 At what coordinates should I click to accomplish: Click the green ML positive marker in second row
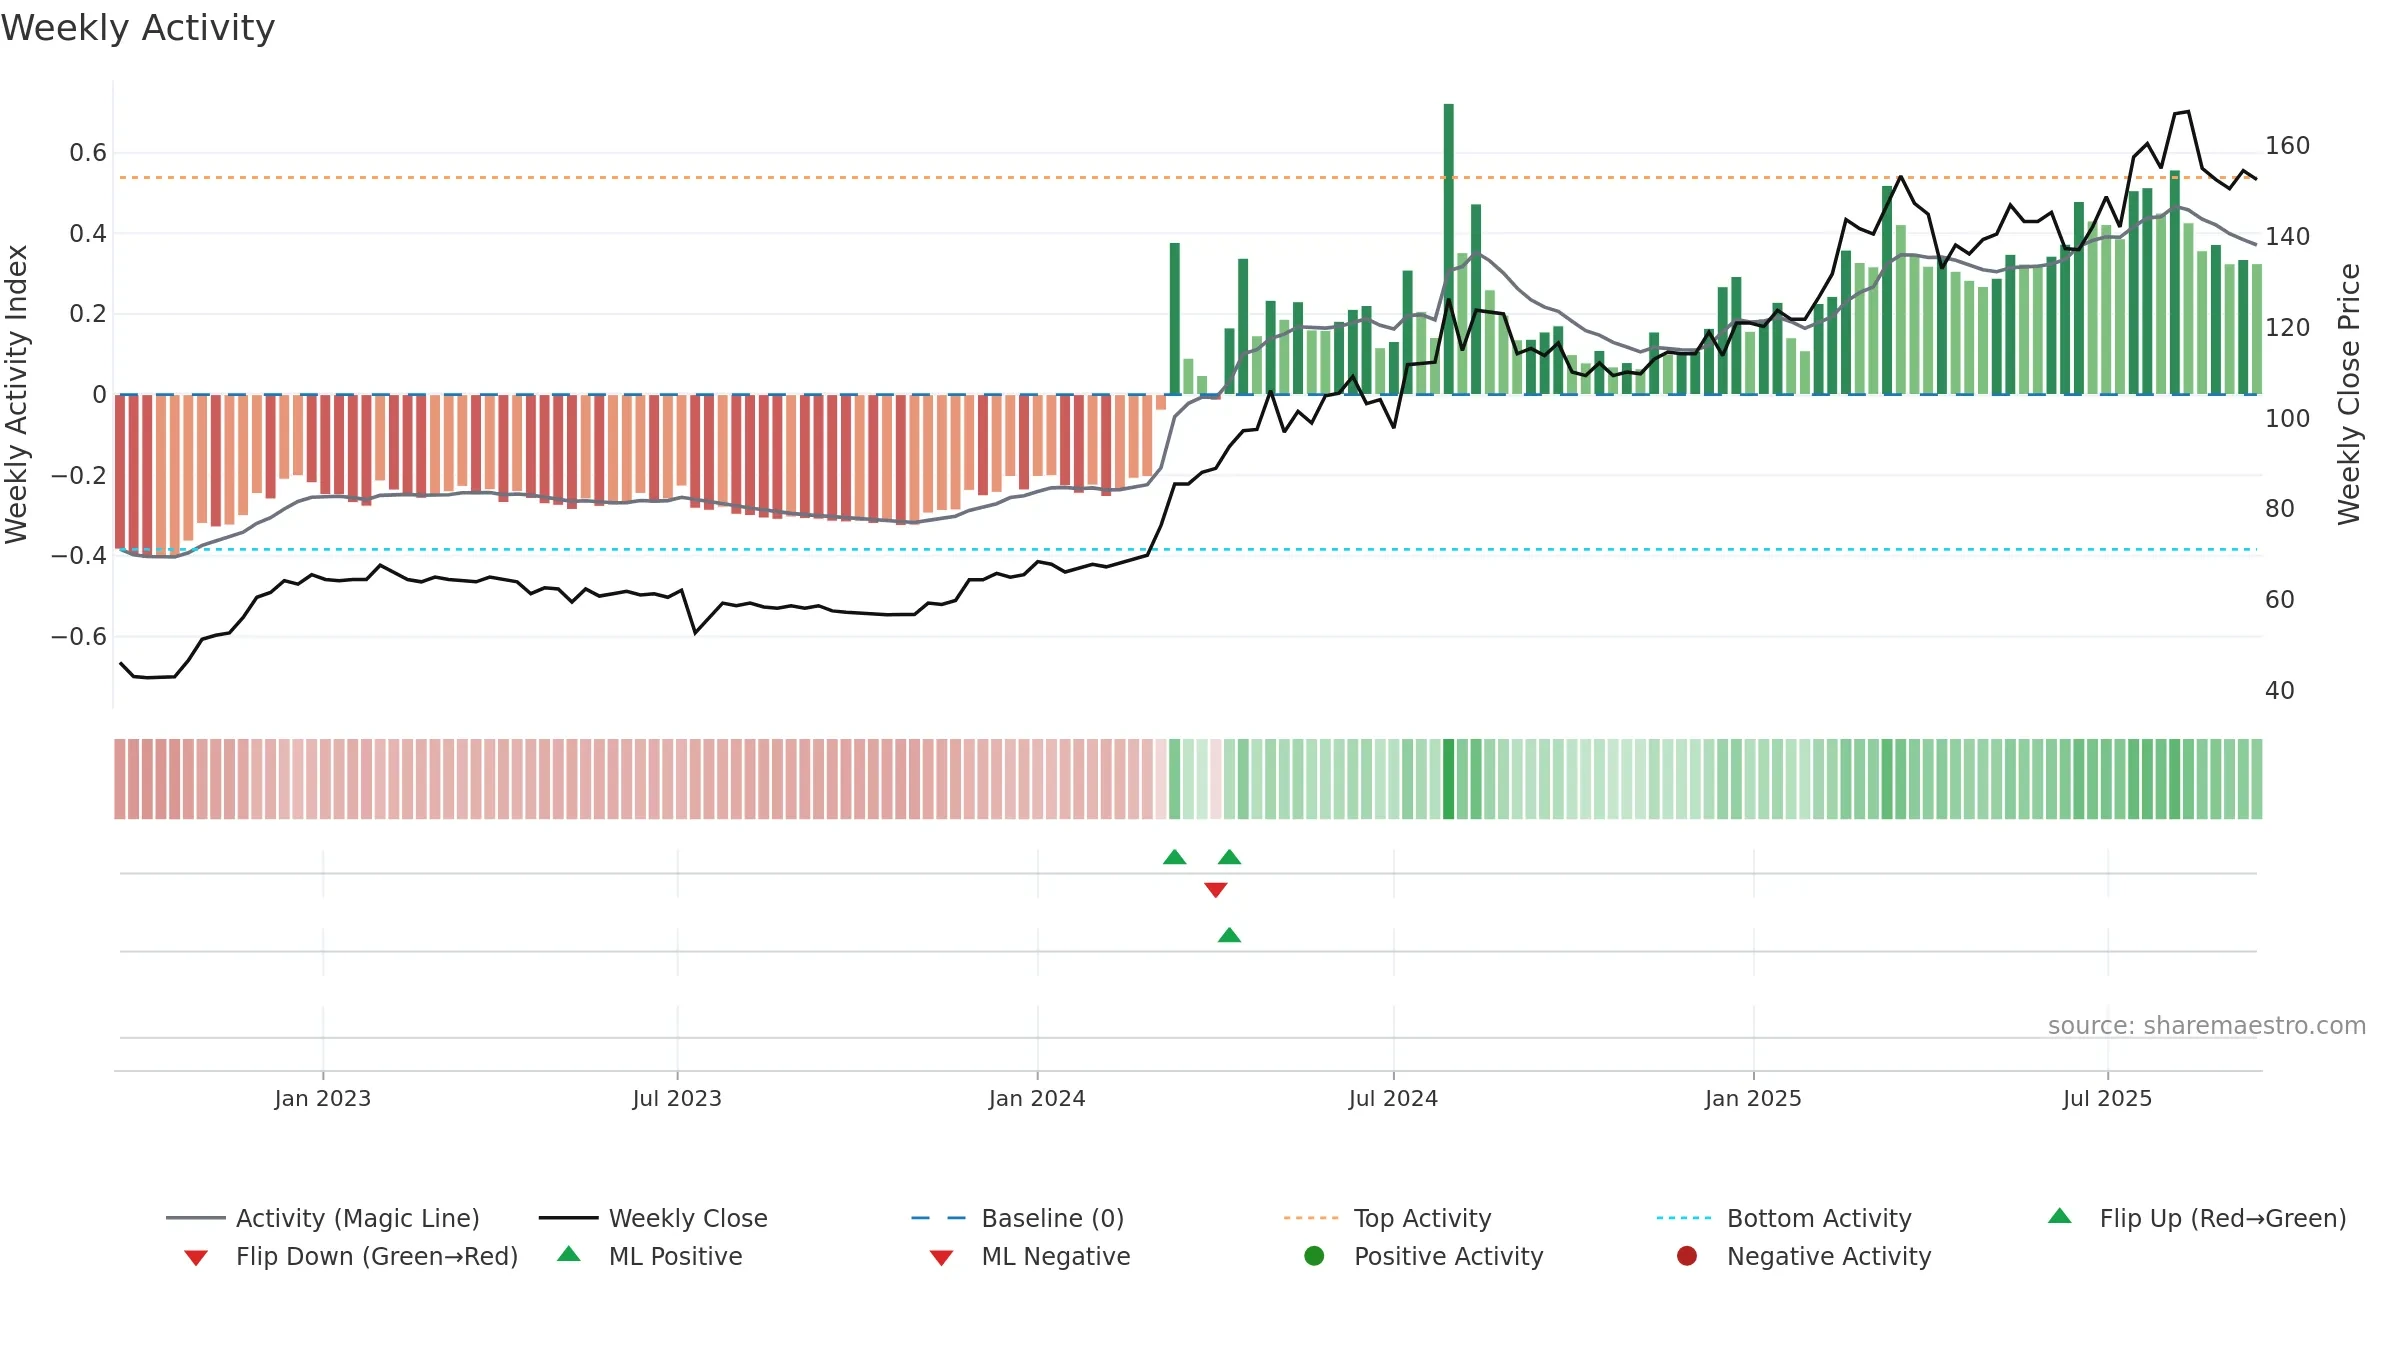point(1230,935)
